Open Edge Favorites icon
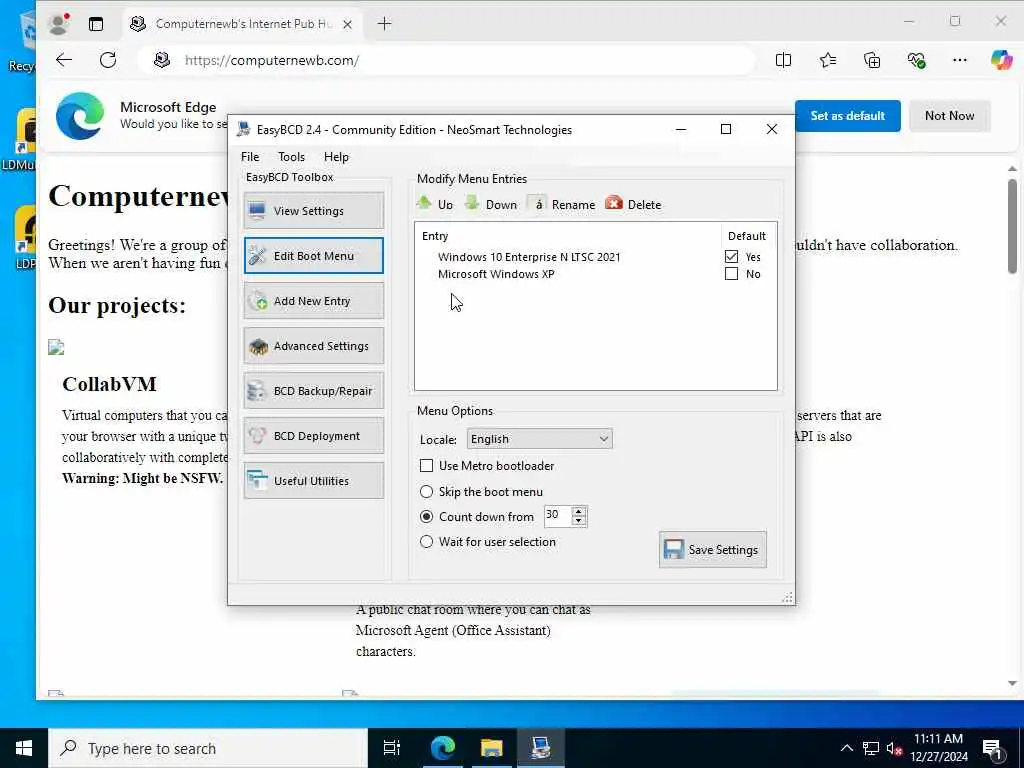 coord(828,60)
